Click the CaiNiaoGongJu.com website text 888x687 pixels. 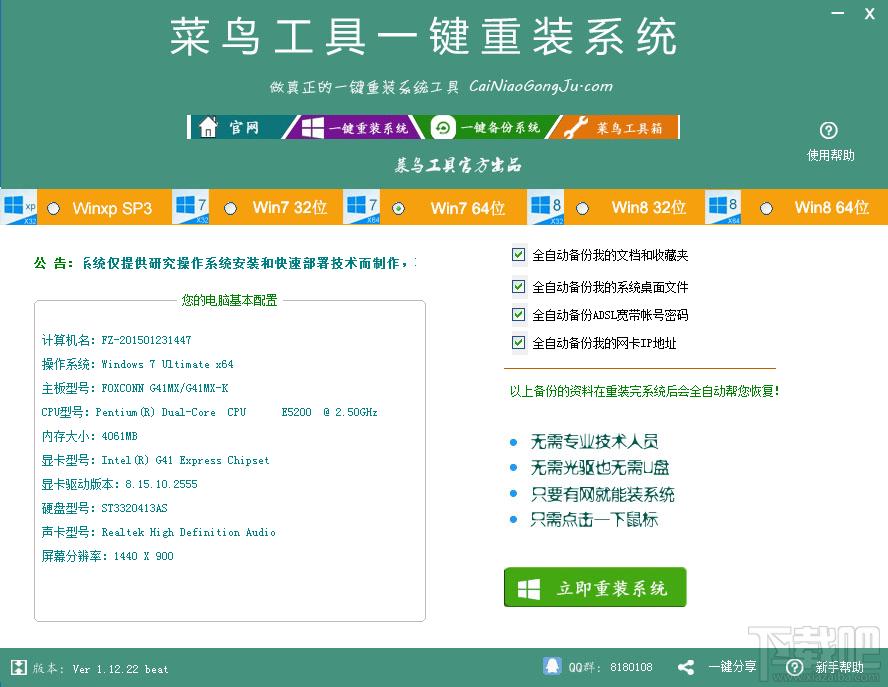[x=541, y=86]
